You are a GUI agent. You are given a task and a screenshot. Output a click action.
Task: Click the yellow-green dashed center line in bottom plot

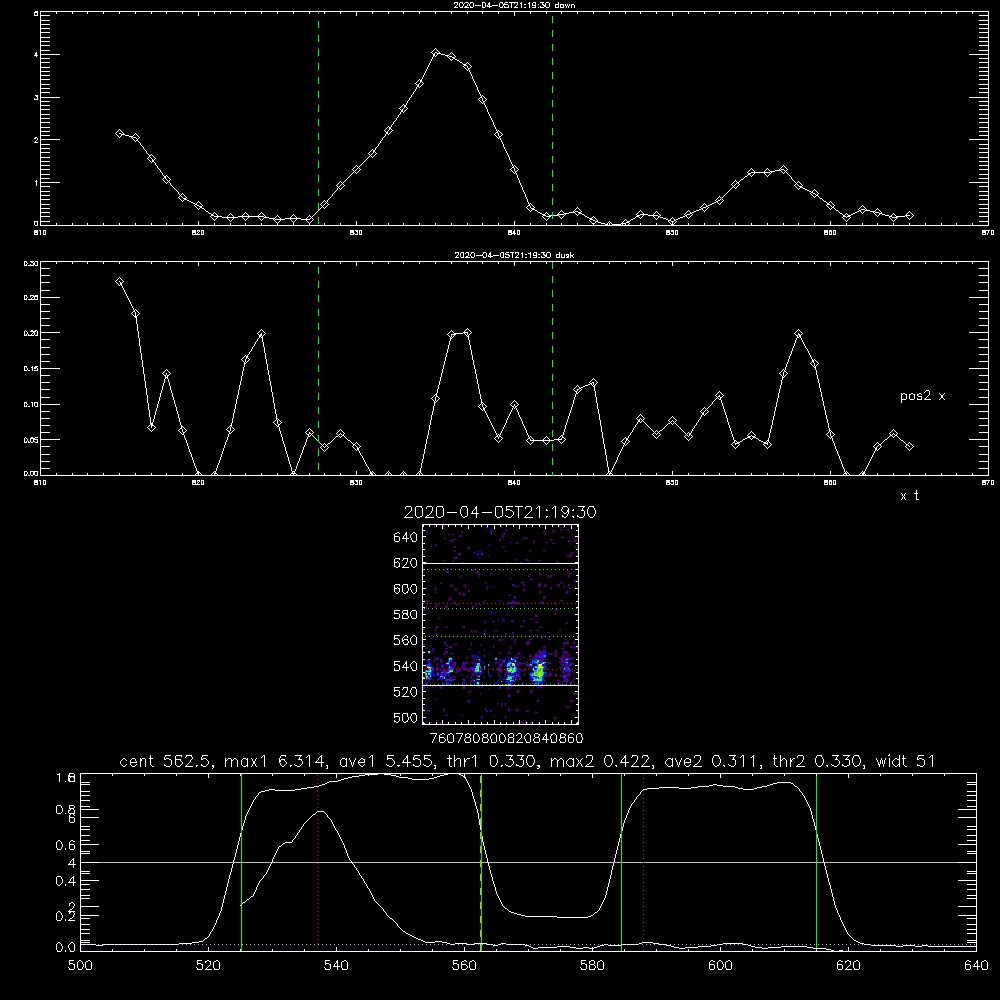click(481, 861)
